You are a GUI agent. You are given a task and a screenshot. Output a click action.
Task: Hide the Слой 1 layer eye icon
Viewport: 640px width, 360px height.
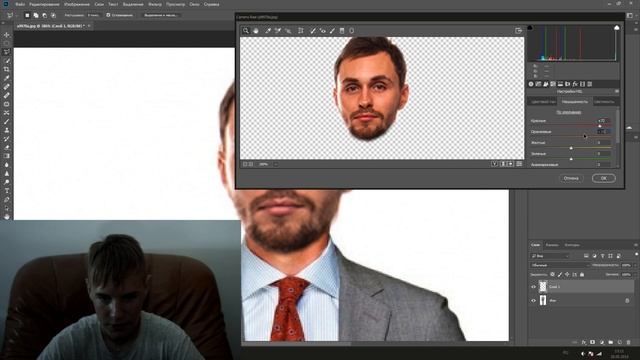click(533, 287)
